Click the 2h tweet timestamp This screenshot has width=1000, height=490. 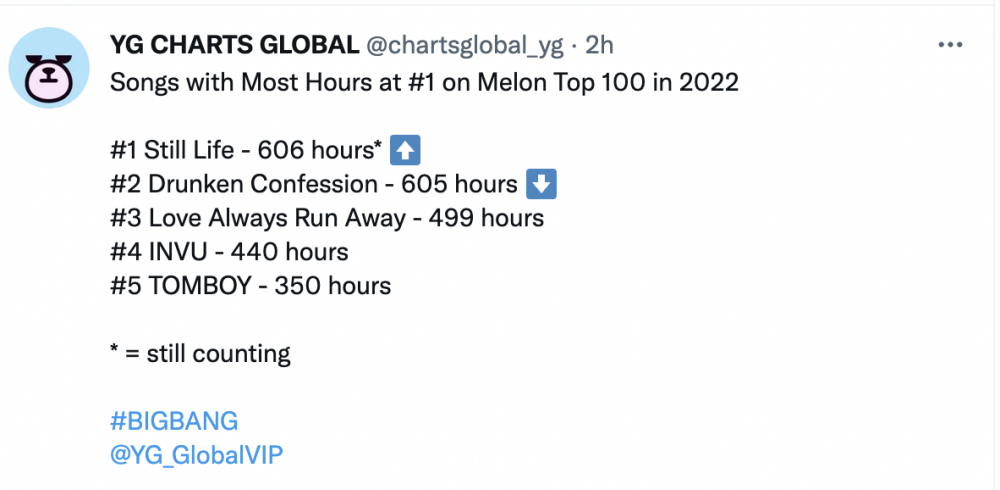(599, 45)
